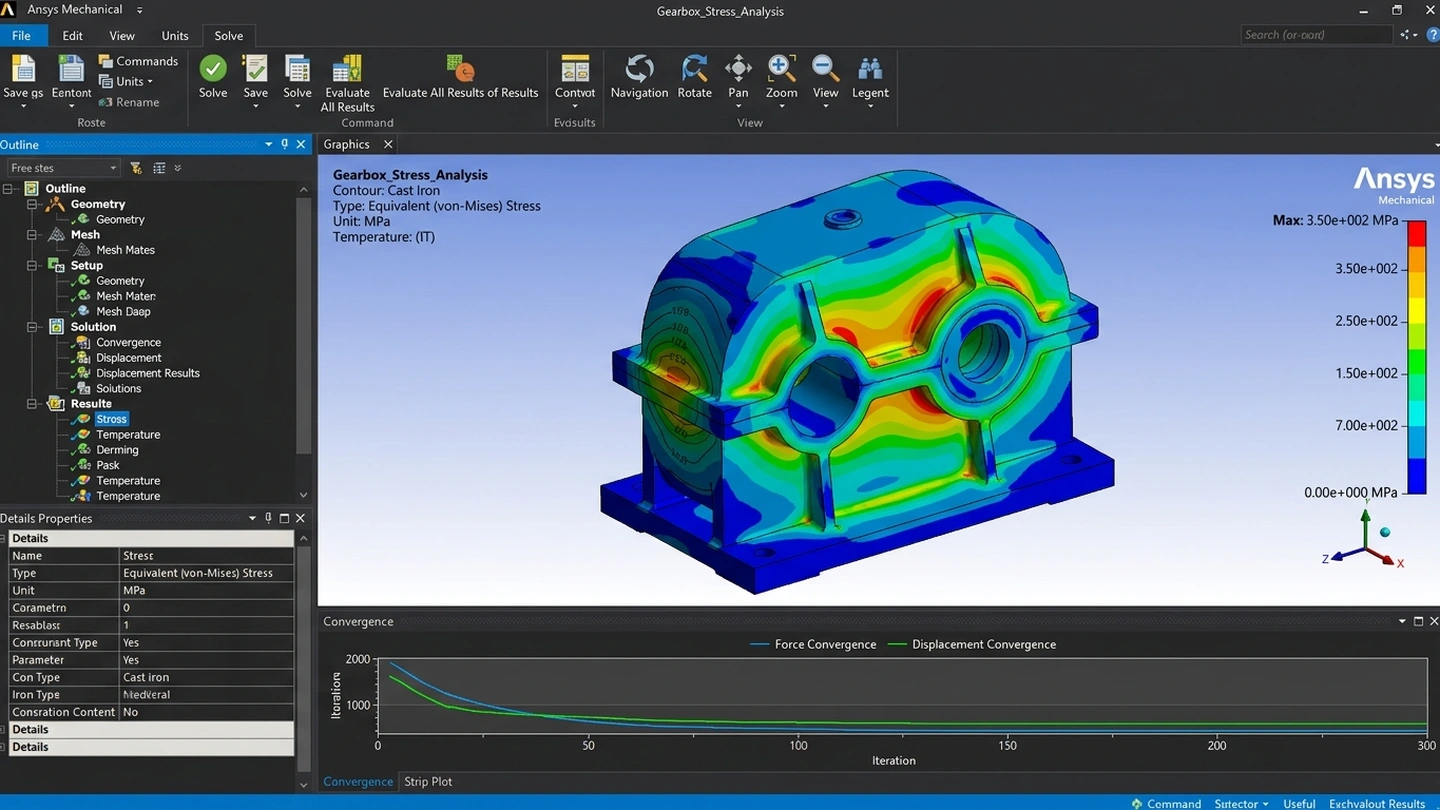Expand the Outline toolbar overflow chevron
This screenshot has width=1440, height=810.
coord(178,168)
